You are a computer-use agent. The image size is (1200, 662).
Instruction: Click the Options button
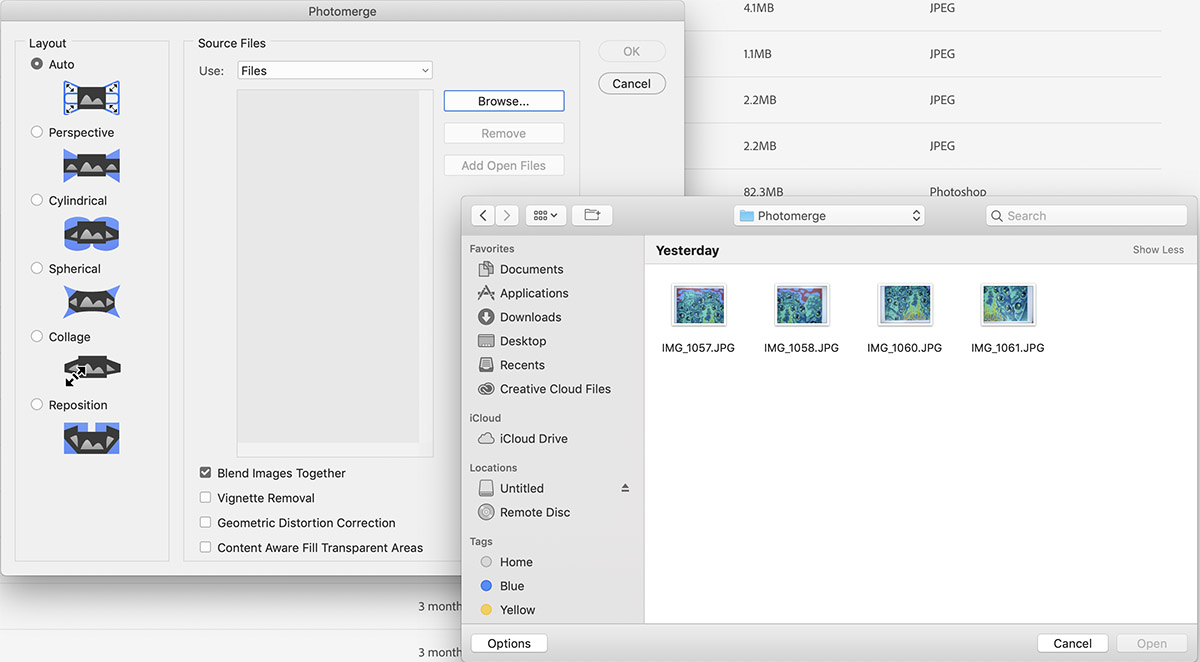click(509, 644)
